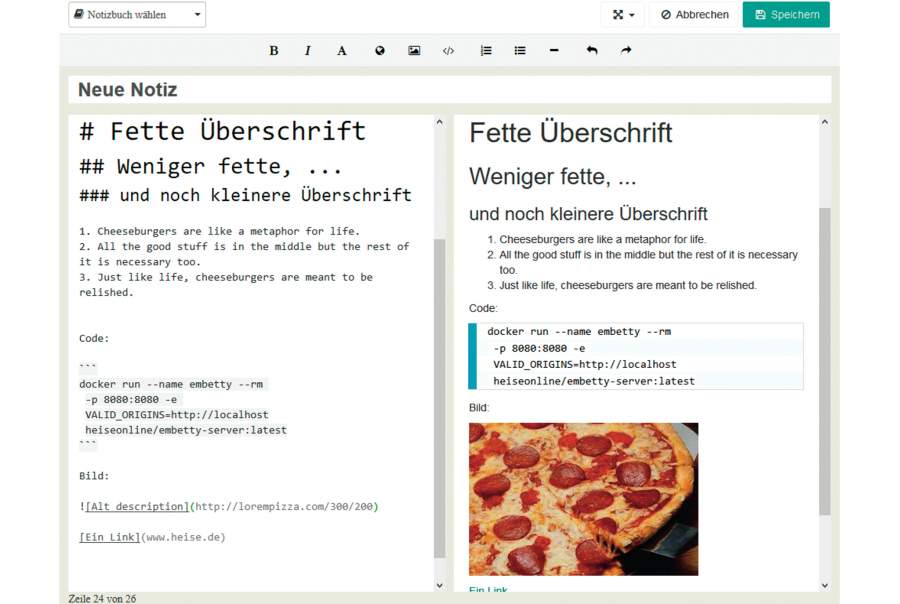
Task: Click the Neue Notiz title field
Action: tap(449, 90)
